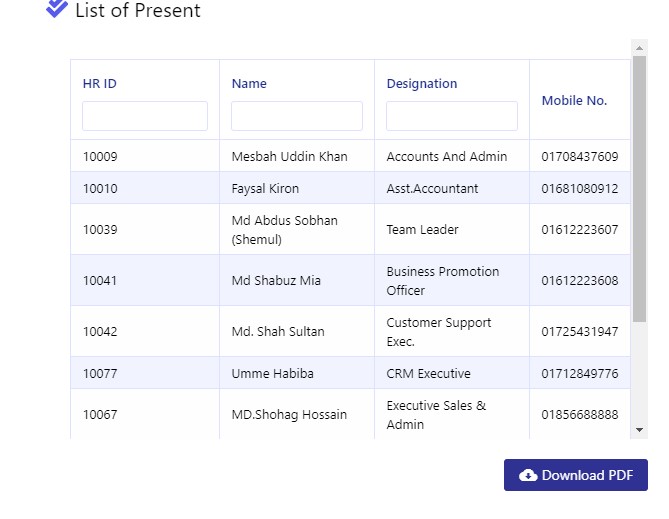
Task: Select the Umme Habiba CRM Executive row
Action: [x=350, y=373]
